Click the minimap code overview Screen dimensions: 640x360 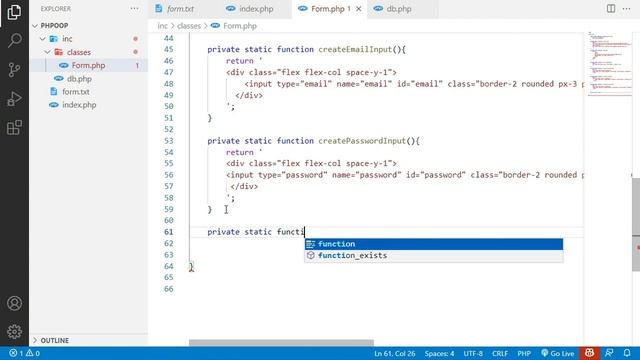point(610,64)
